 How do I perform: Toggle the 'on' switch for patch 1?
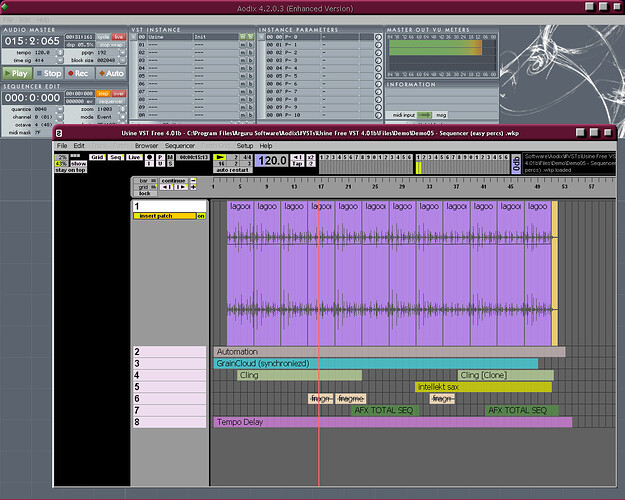(200, 216)
